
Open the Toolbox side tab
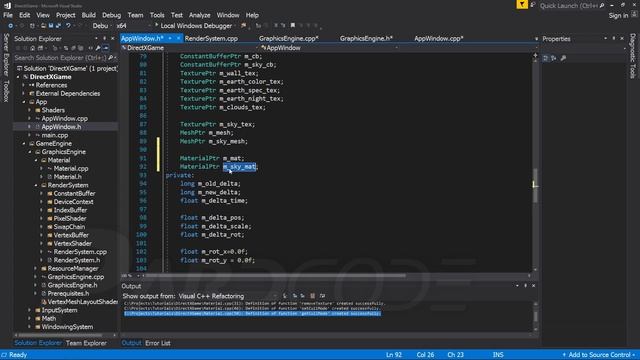[x=6, y=91]
